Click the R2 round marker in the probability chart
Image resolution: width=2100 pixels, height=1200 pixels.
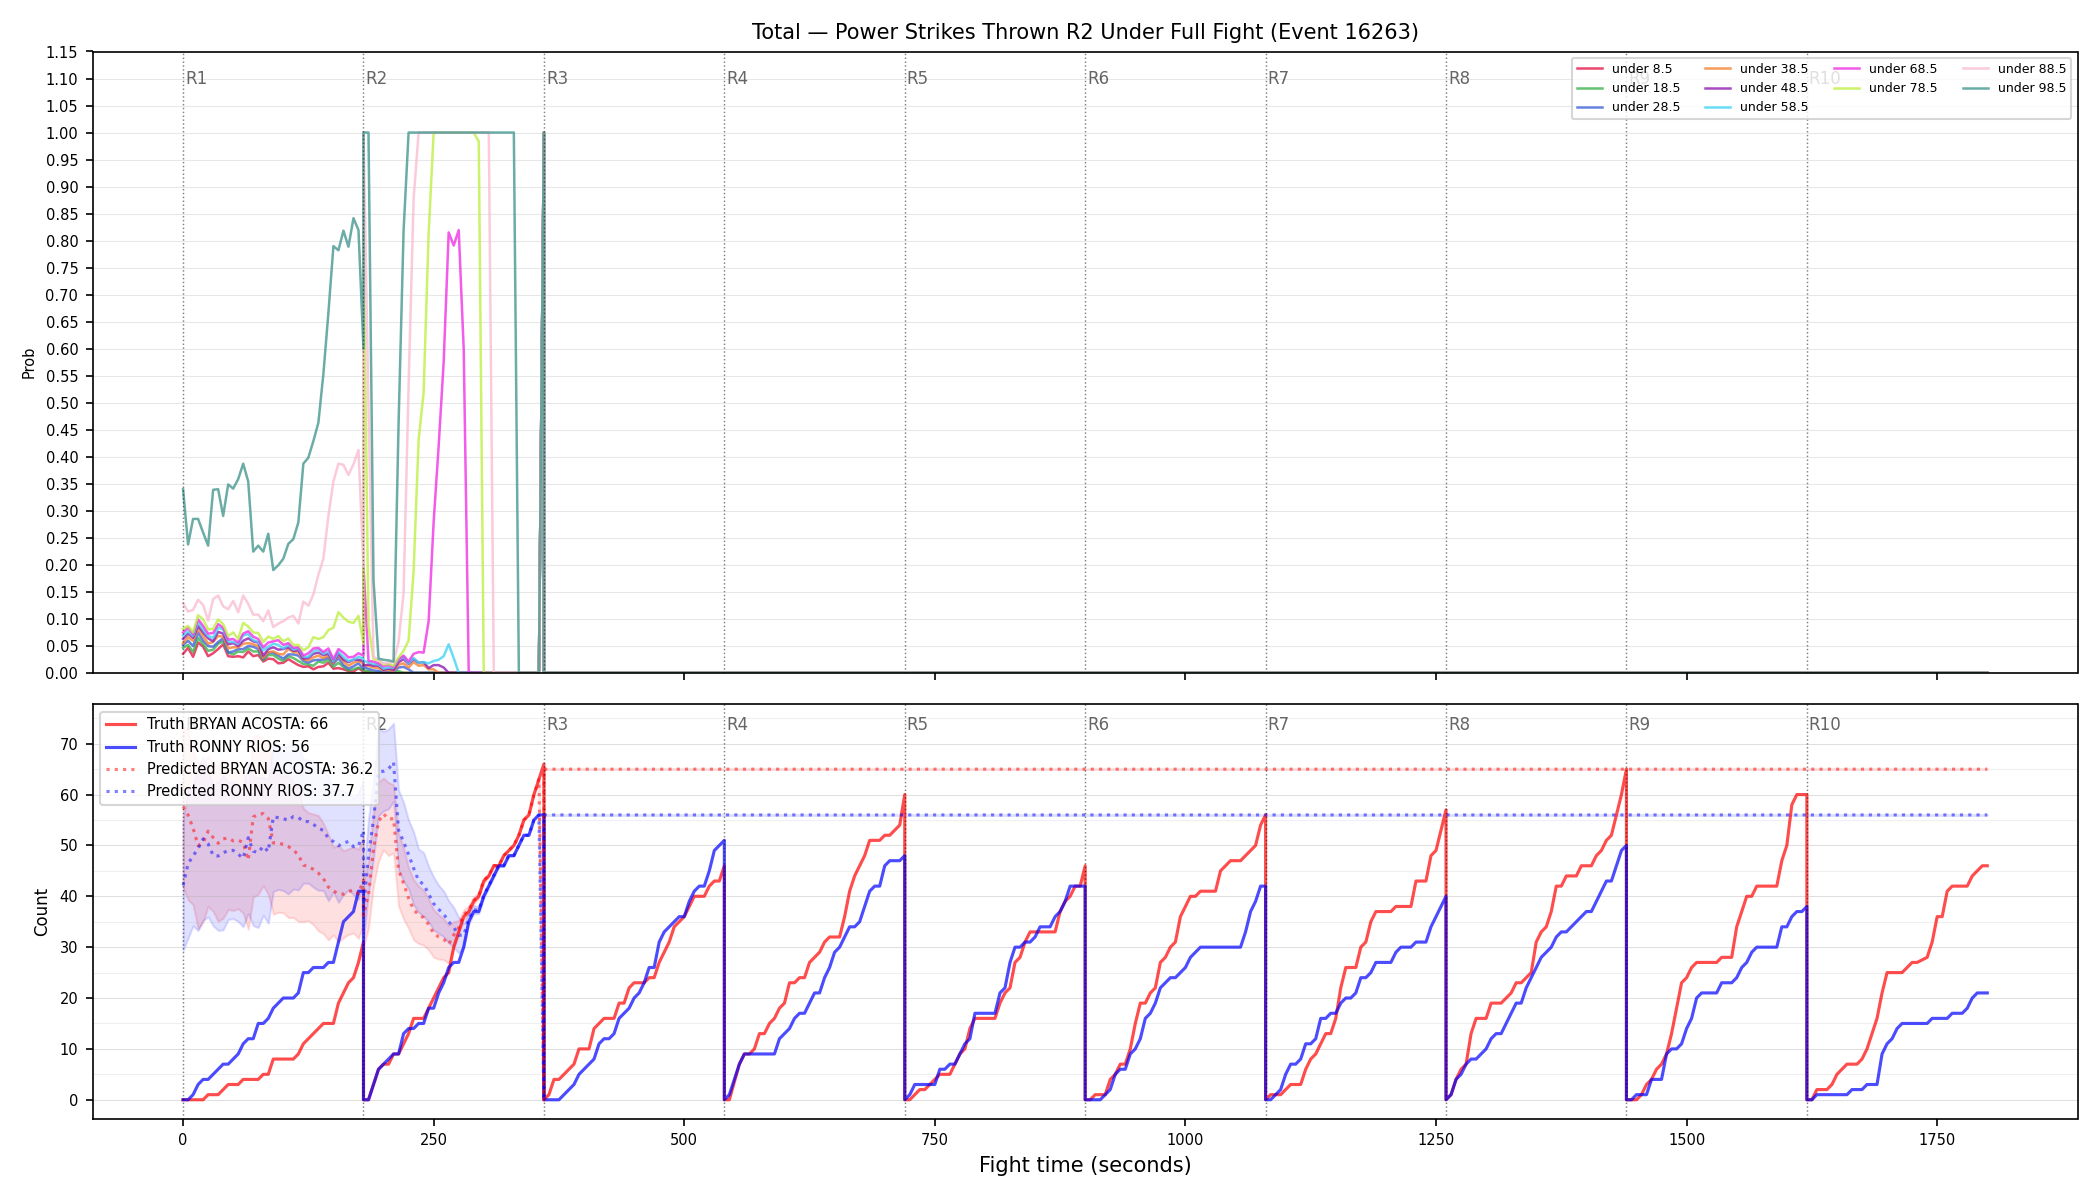click(x=376, y=78)
